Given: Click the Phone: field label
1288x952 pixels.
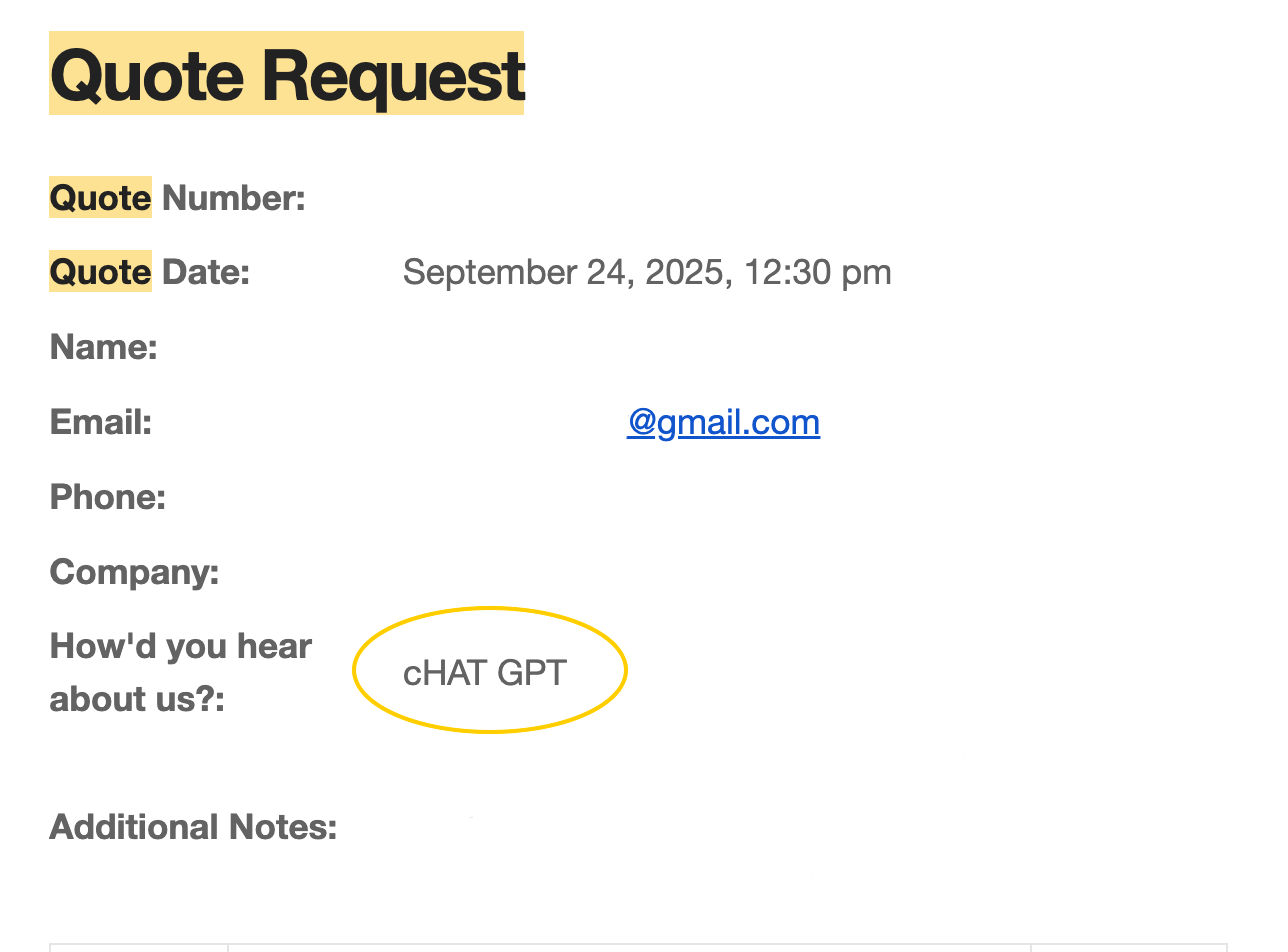Looking at the screenshot, I should (x=108, y=497).
